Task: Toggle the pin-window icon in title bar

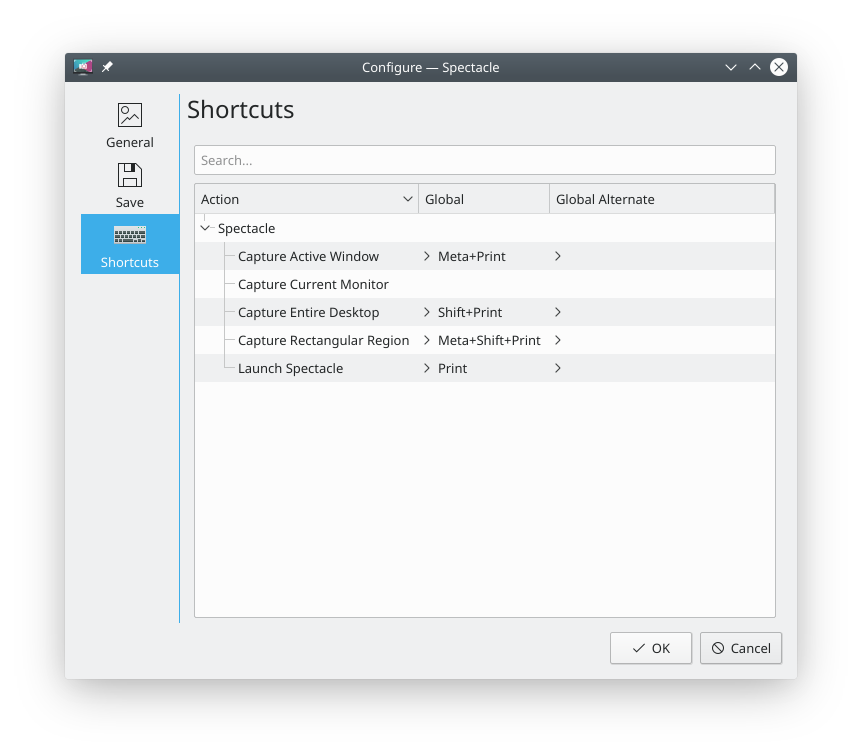Action: coord(107,67)
